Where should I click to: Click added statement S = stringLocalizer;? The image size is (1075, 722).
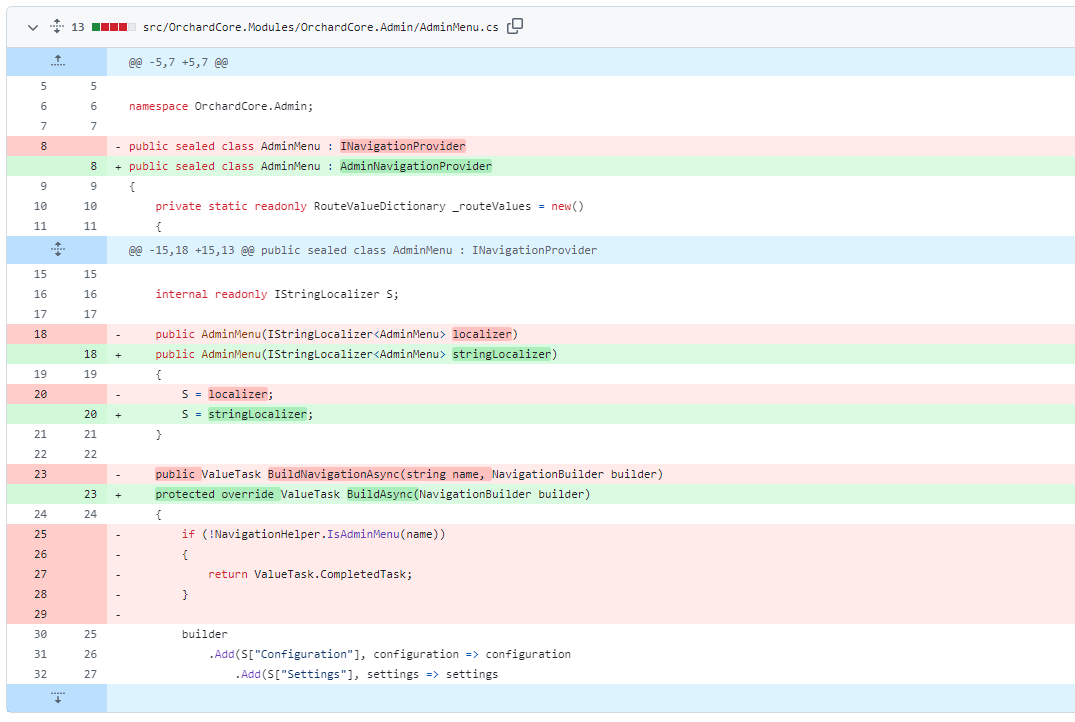tap(247, 414)
